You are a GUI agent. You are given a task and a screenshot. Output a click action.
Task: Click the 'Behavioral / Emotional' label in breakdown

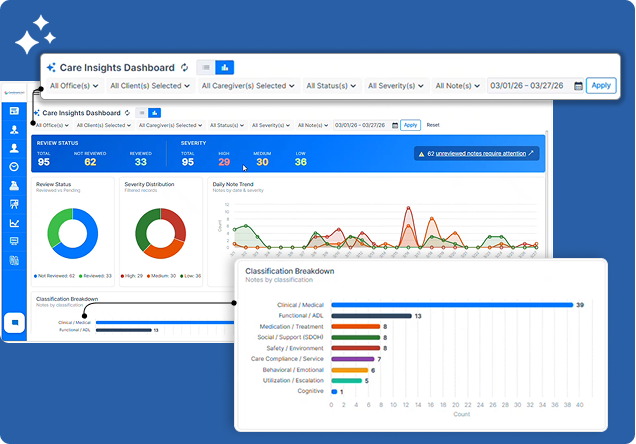pyautogui.click(x=293, y=370)
